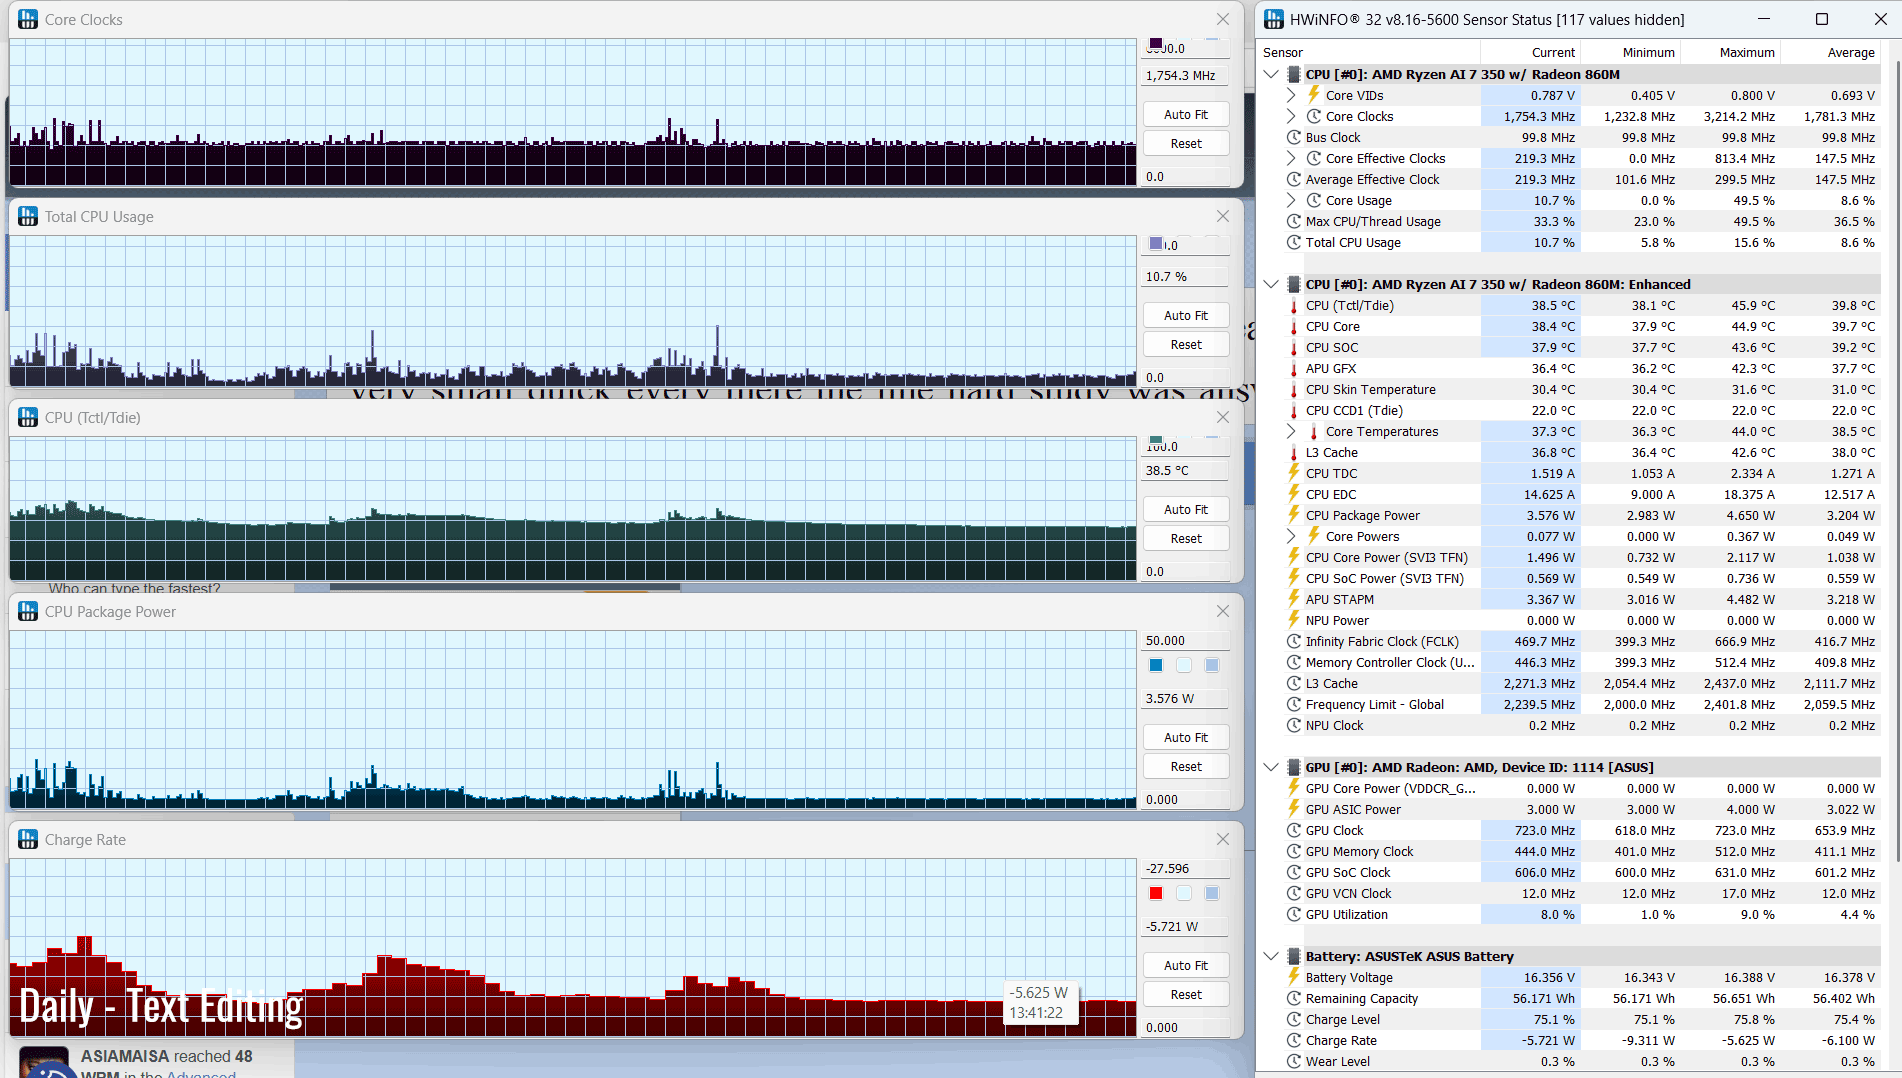Screen dimensions: 1902x1078
Task: Close the Total CPU Usage graph window
Action: [1223, 217]
